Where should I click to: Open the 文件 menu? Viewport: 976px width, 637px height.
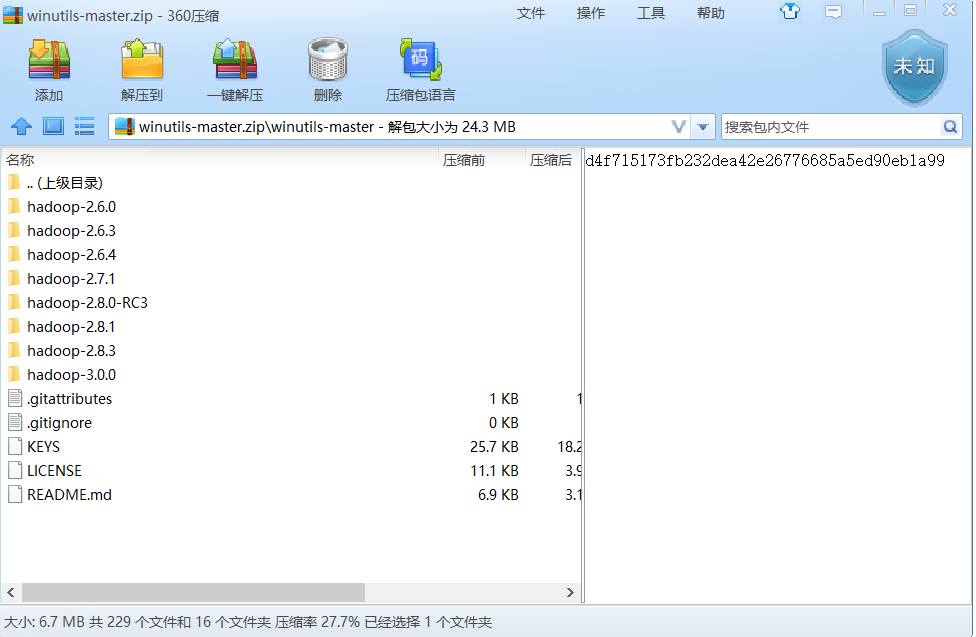click(530, 13)
